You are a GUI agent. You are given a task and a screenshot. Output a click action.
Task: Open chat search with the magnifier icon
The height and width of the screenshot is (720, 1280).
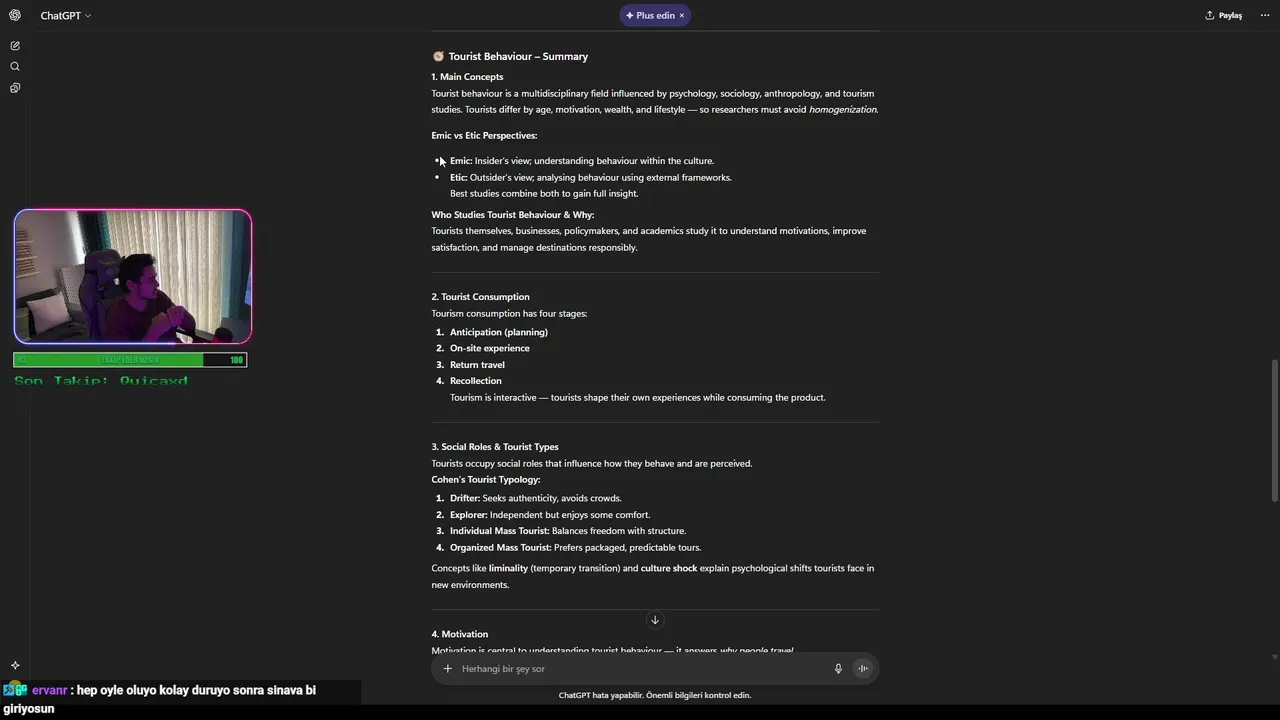(15, 67)
